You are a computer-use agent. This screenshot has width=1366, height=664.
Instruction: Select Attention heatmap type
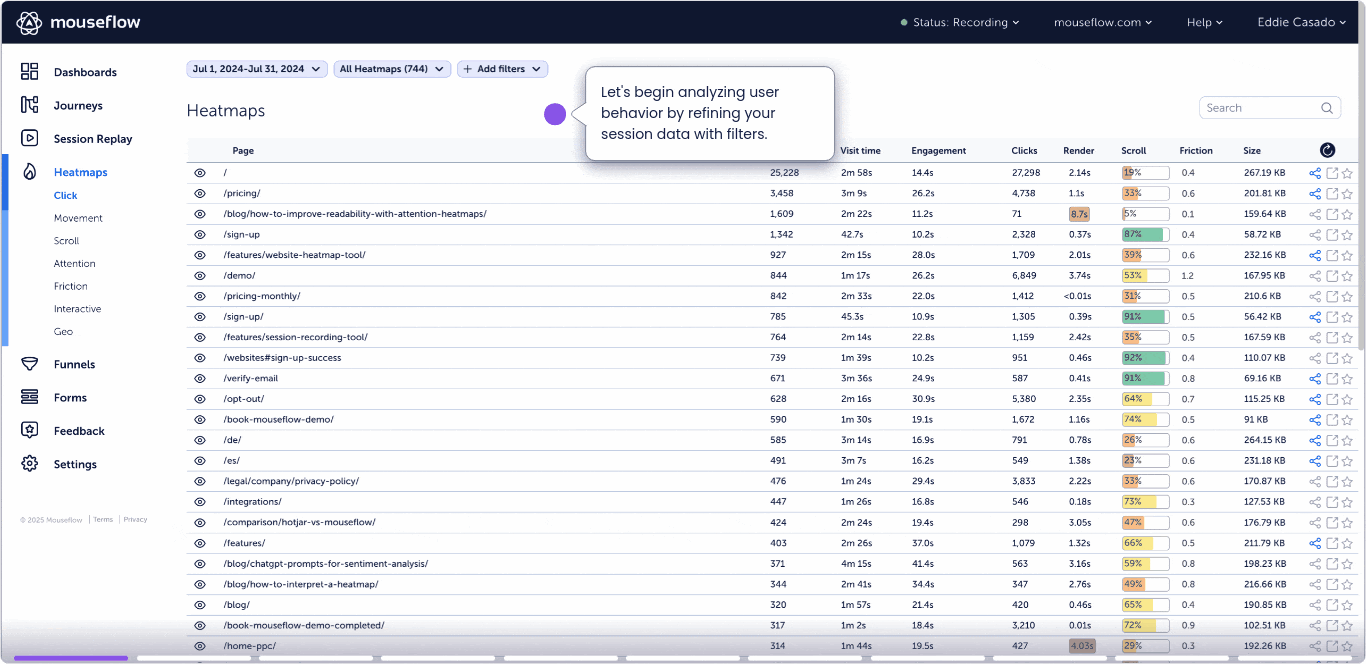tap(75, 264)
